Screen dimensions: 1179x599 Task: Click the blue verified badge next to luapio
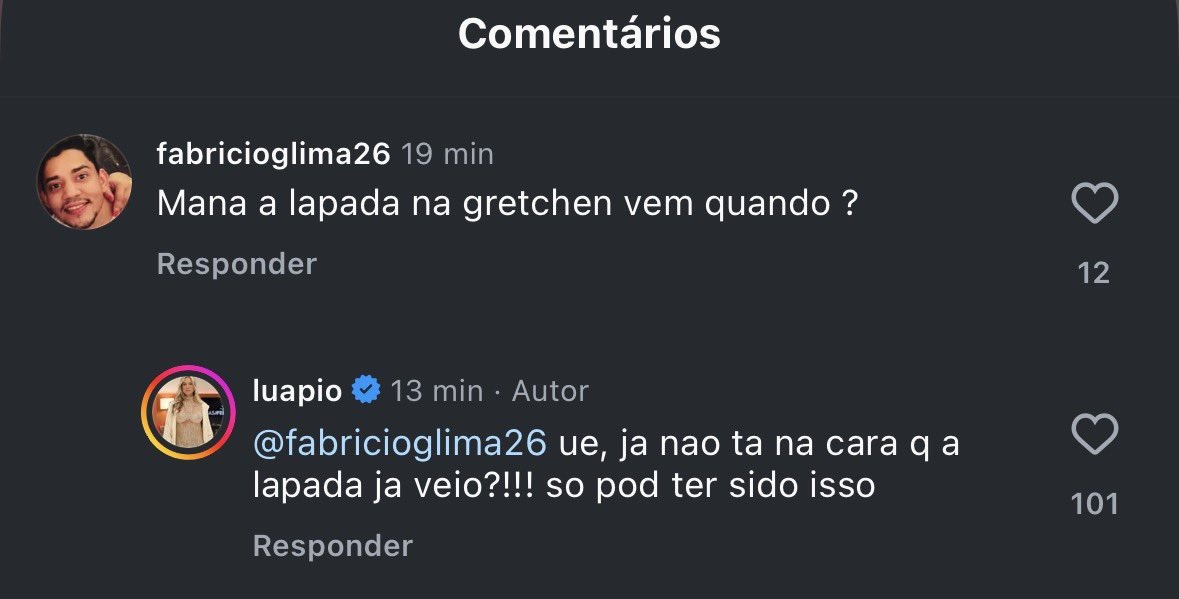click(366, 390)
